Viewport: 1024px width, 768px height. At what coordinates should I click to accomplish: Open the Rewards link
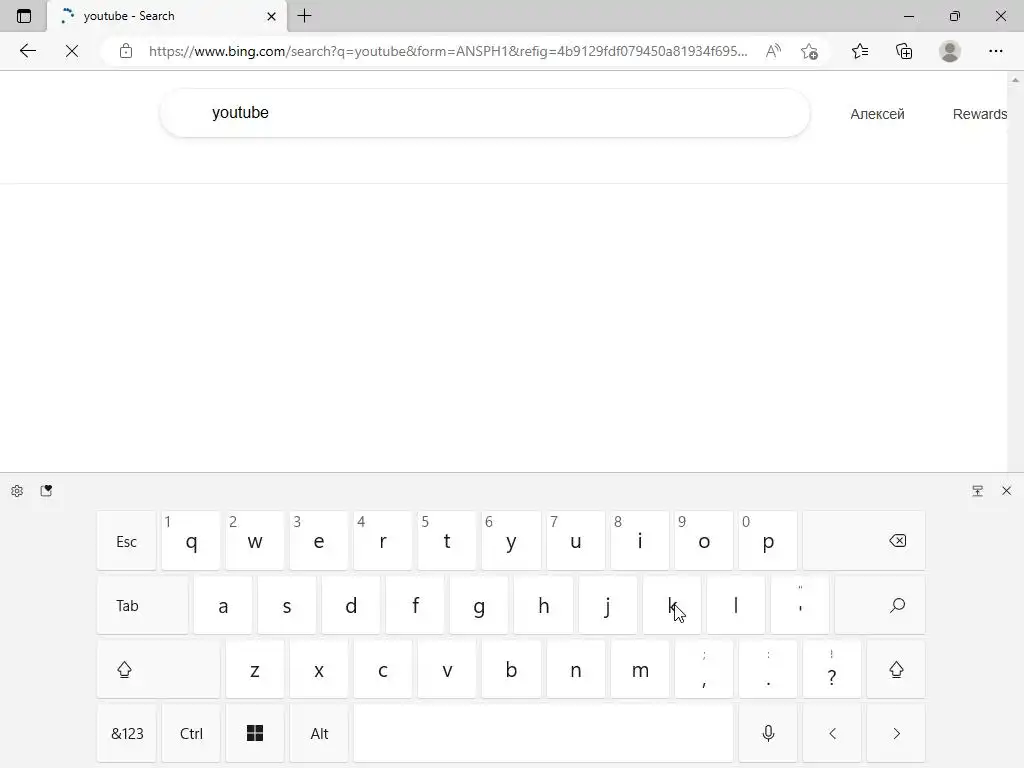pyautogui.click(x=980, y=114)
